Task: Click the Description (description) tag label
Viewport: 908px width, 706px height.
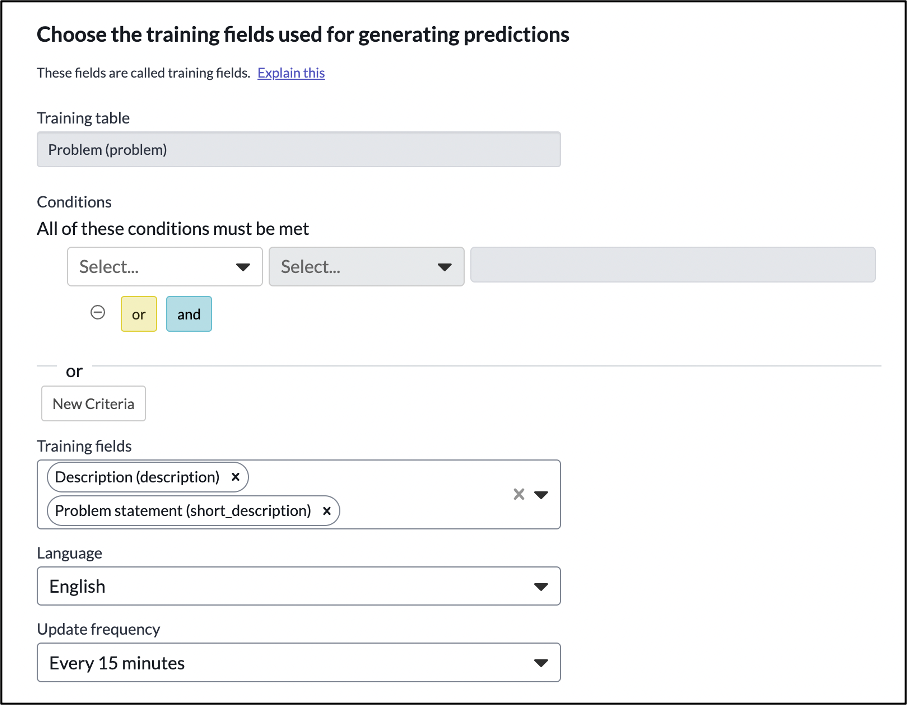Action: (137, 477)
